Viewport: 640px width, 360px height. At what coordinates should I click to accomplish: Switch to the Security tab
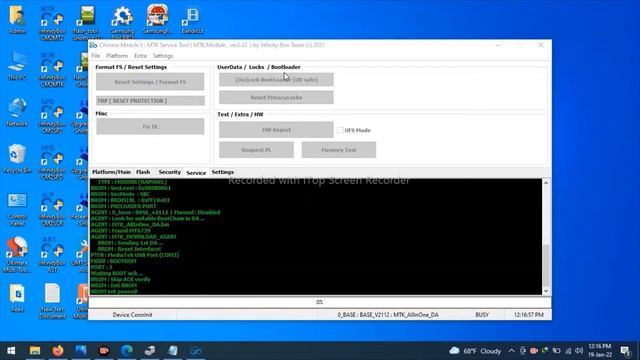click(x=169, y=172)
